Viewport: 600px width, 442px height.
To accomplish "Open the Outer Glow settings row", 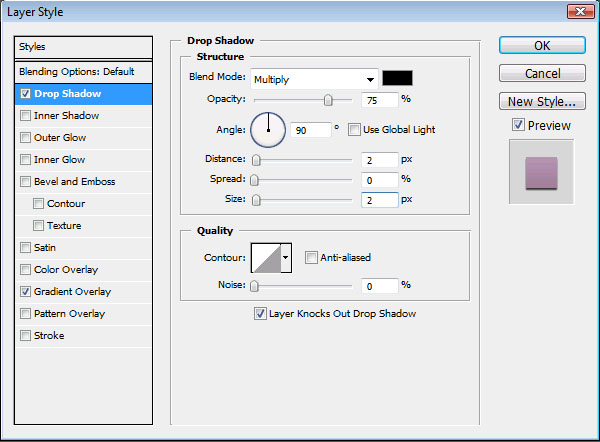I will (83, 137).
